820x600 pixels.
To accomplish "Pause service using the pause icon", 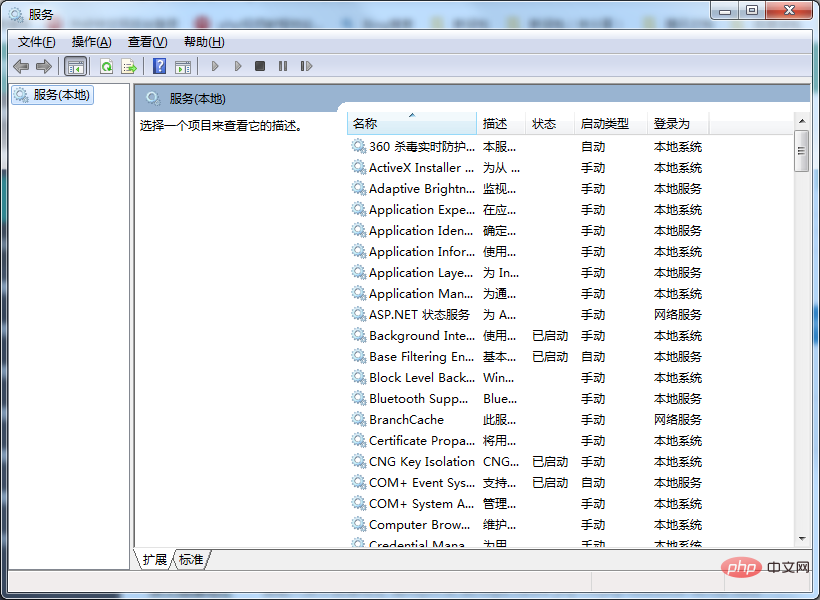I will [283, 66].
